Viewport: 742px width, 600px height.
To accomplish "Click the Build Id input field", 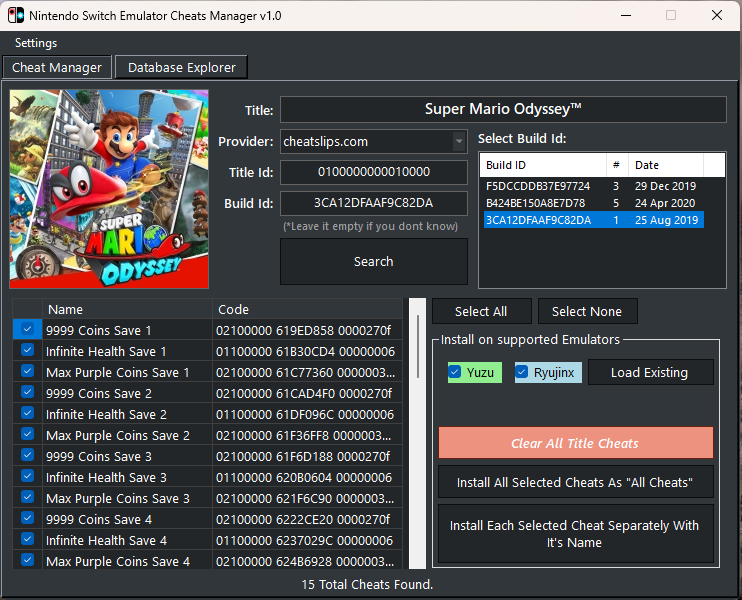I will [373, 203].
